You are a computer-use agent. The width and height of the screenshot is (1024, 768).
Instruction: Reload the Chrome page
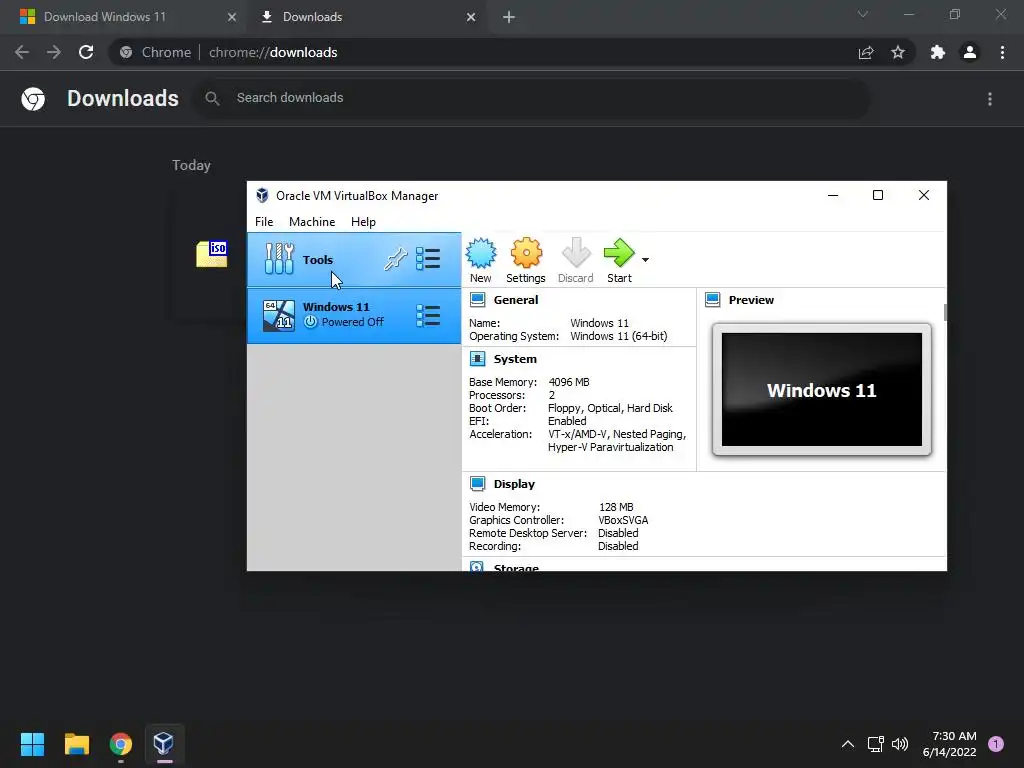(86, 52)
